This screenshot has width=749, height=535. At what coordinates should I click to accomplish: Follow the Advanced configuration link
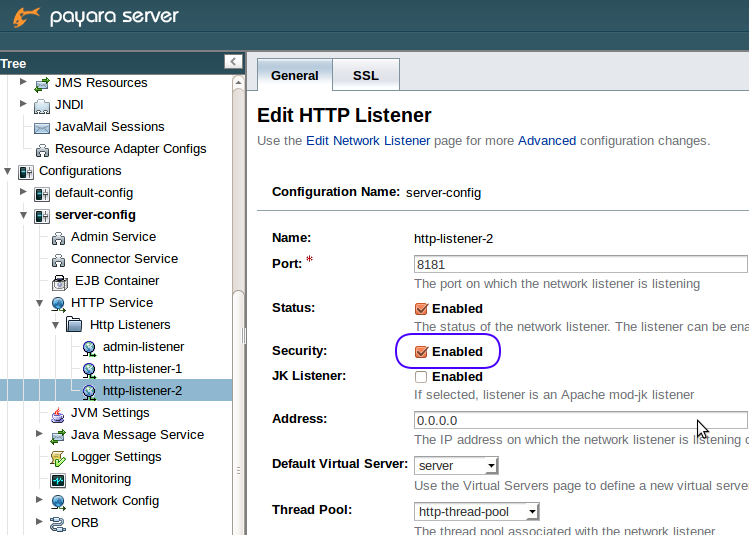point(546,141)
